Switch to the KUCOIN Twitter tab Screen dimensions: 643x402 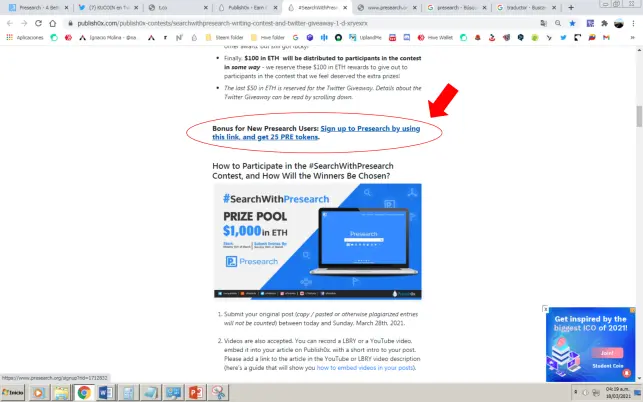coord(109,7)
